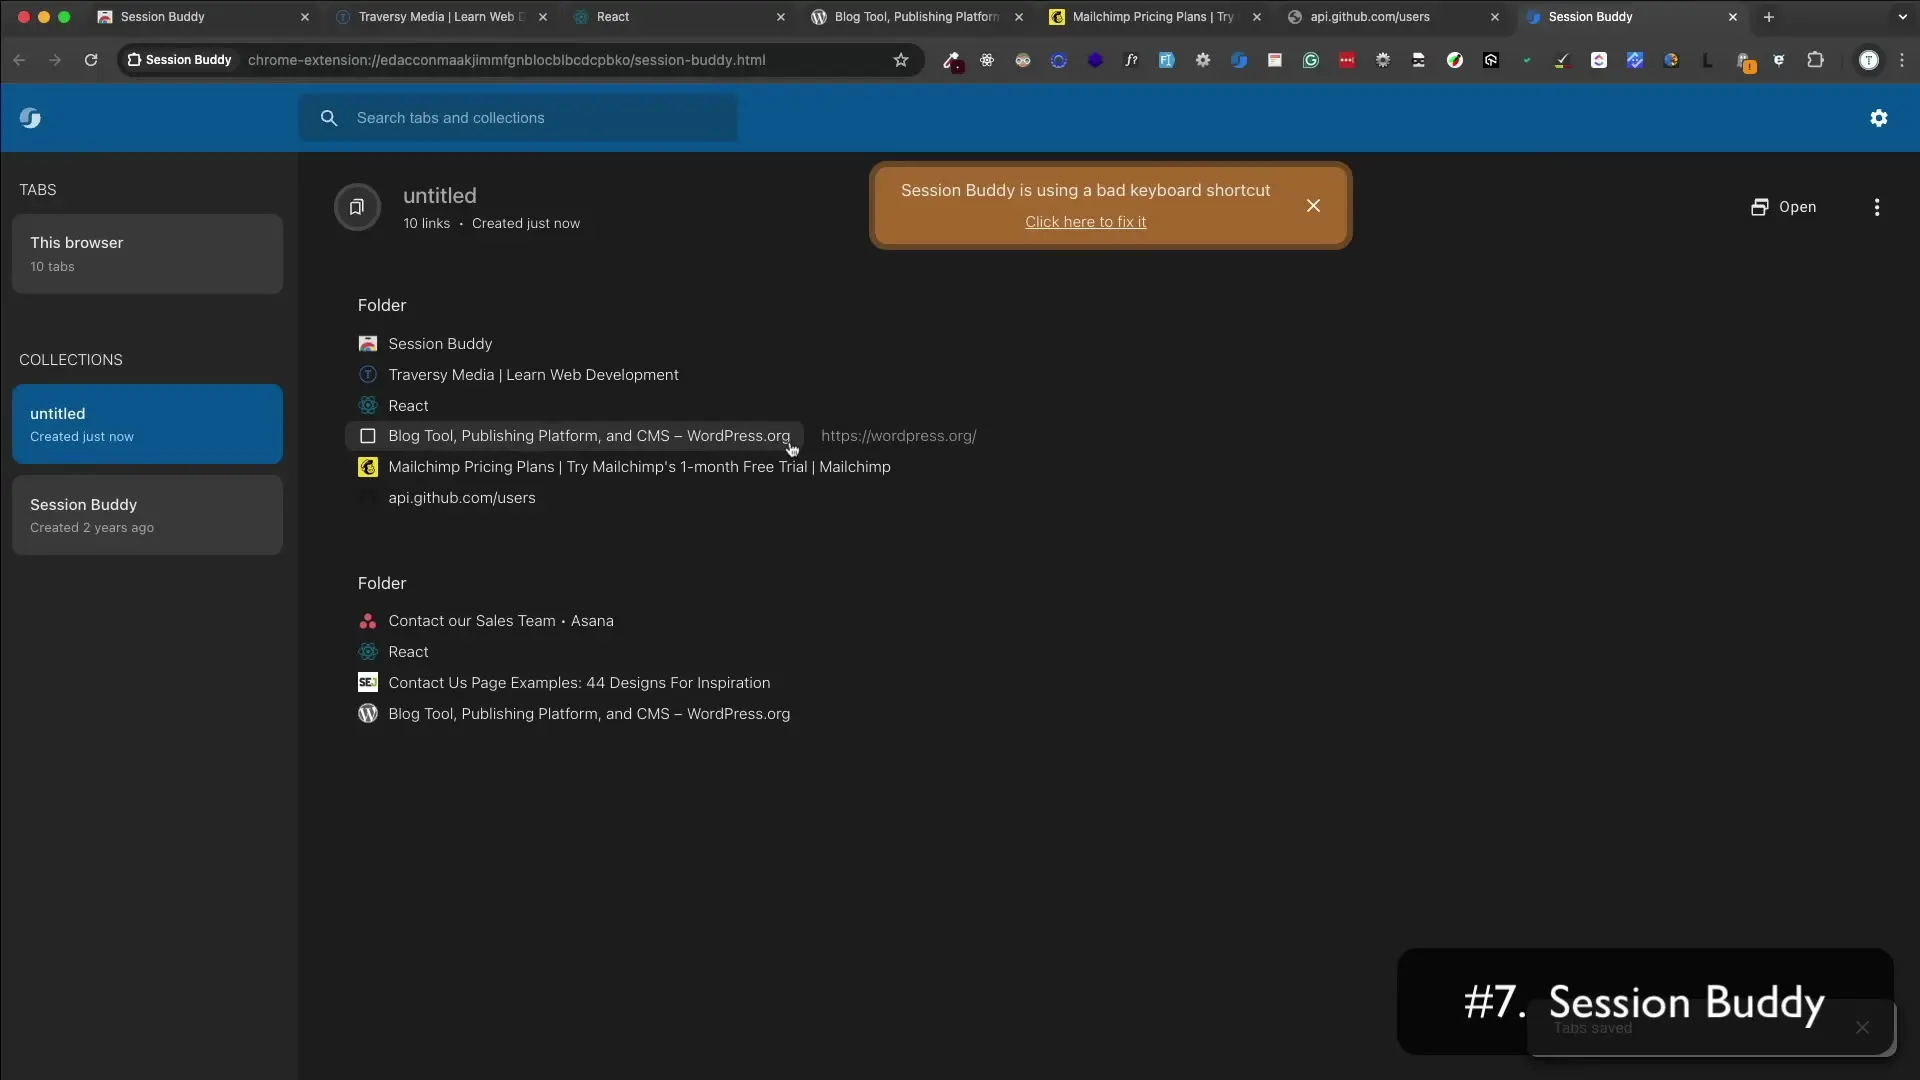Click the Session Buddy logo in header
The image size is (1920, 1080).
[x=30, y=118]
